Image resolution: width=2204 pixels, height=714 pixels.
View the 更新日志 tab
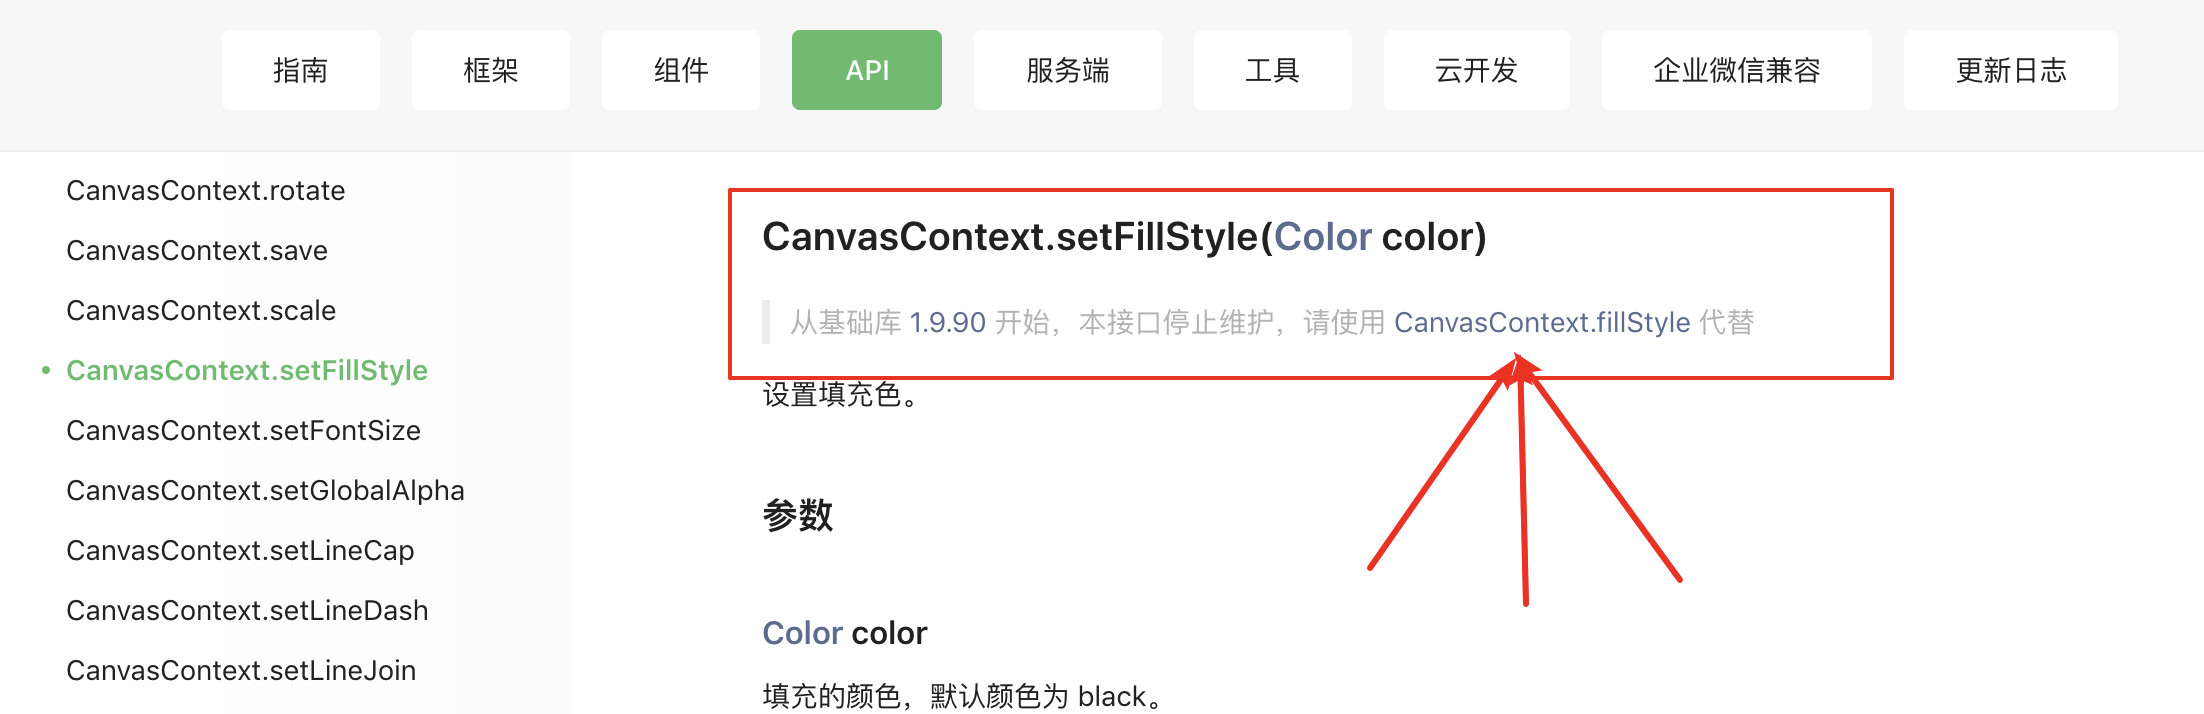2010,70
